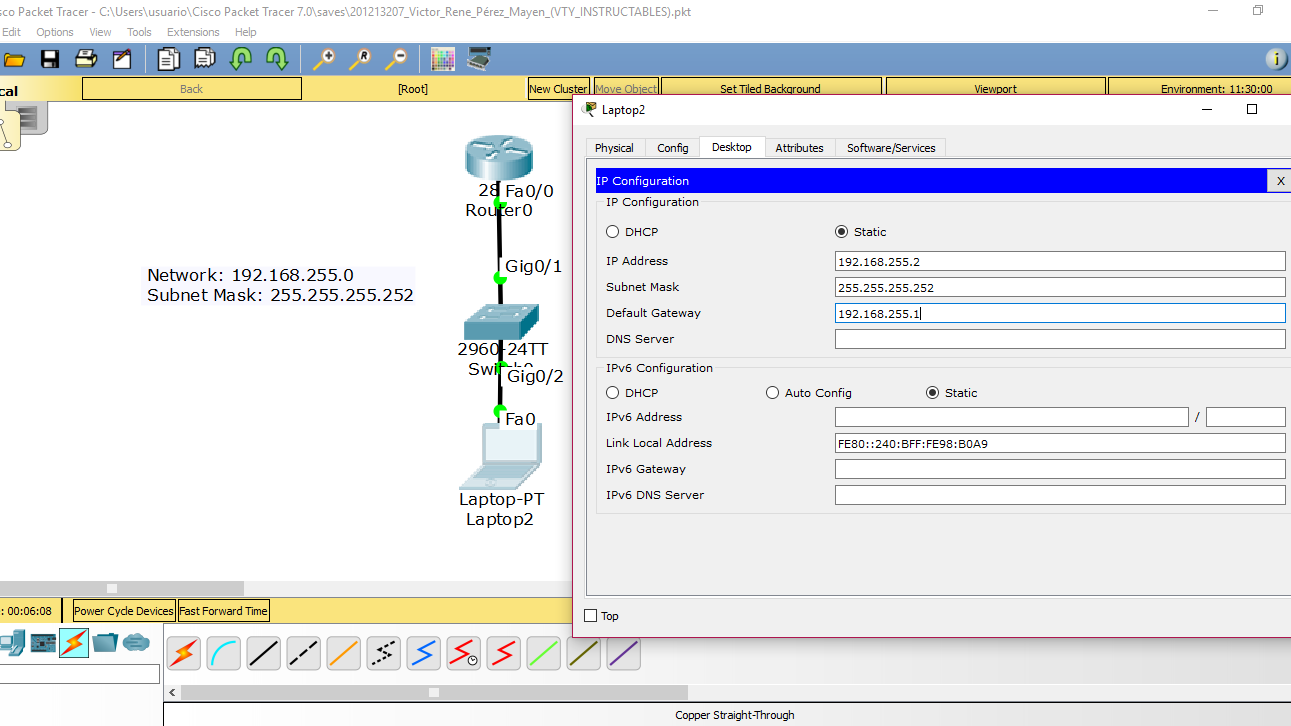Screen dimensions: 1291x726
Task: Click the Fast Forward Time button
Action: pos(224,611)
